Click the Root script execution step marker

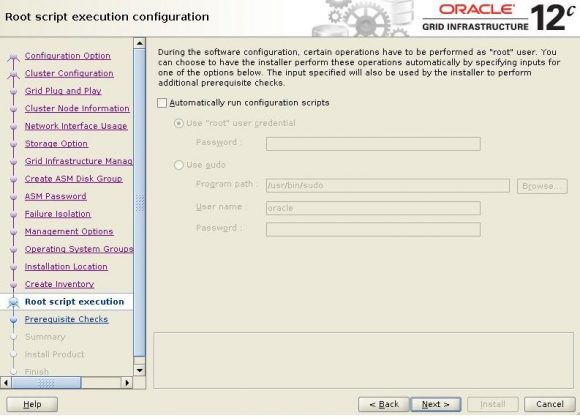click(14, 303)
